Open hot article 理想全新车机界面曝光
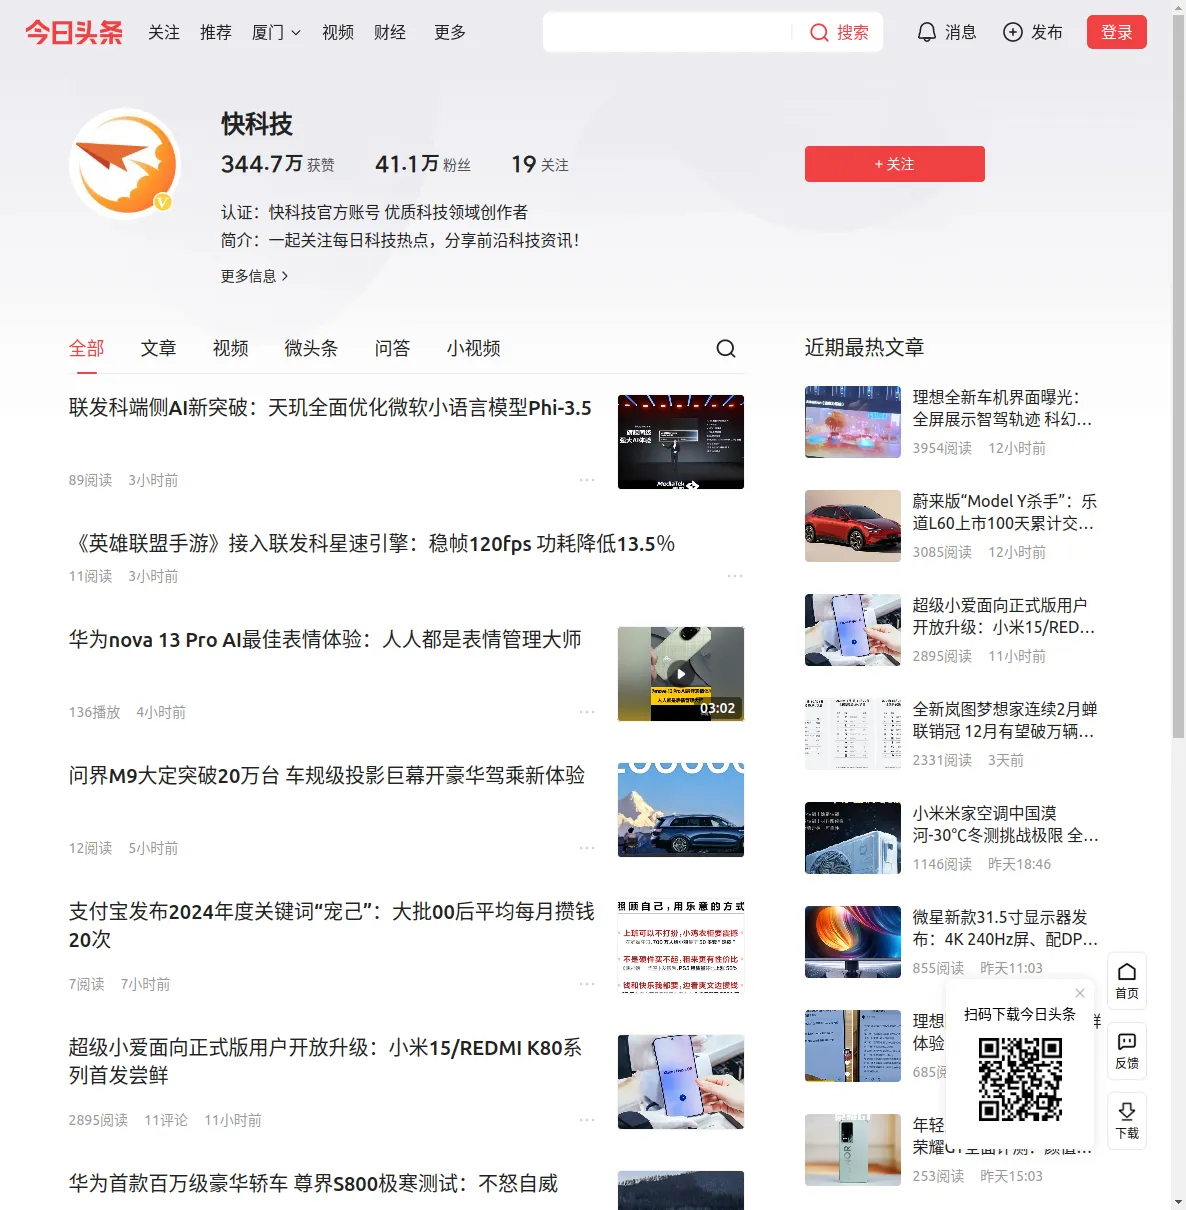 click(x=1003, y=408)
